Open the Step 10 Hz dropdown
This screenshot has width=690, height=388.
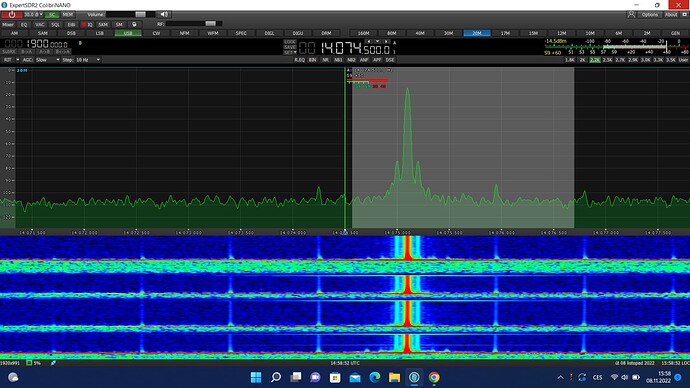pos(88,60)
